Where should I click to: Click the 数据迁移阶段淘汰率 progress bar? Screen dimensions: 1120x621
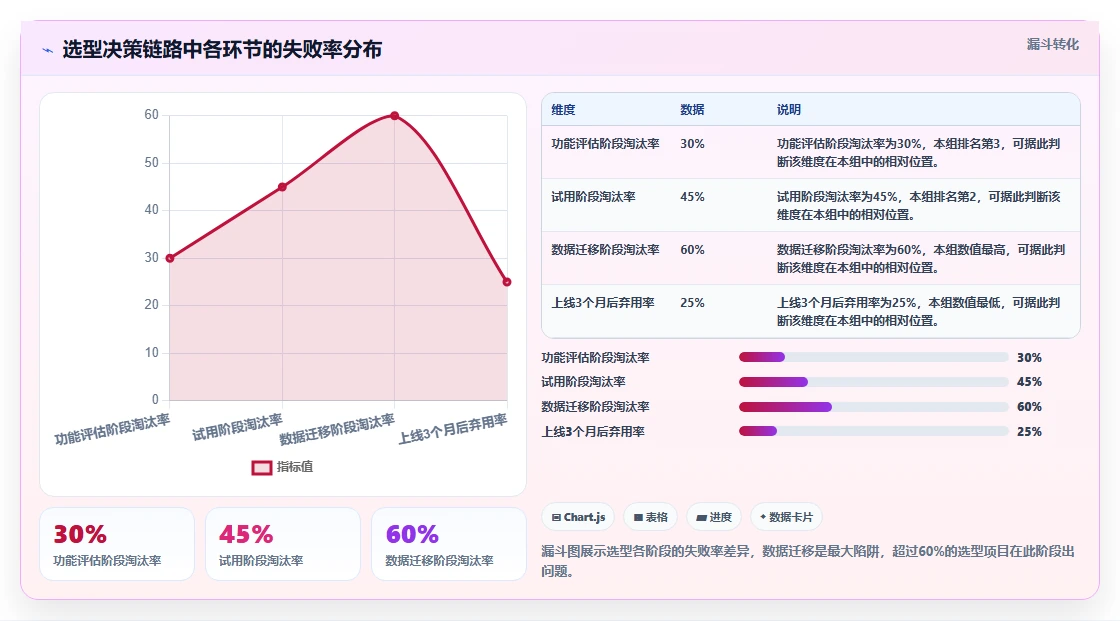(873, 407)
